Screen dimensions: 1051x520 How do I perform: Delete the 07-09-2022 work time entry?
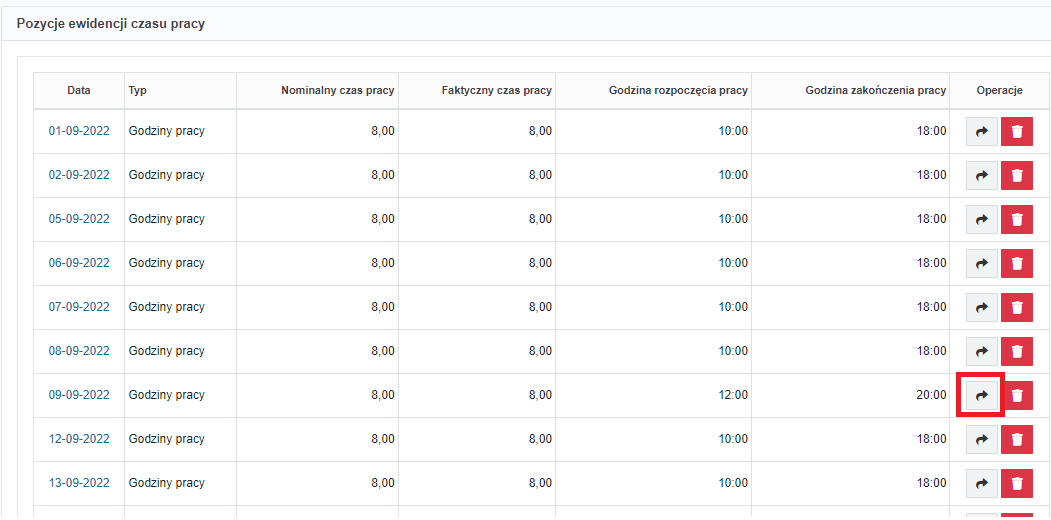click(1017, 308)
